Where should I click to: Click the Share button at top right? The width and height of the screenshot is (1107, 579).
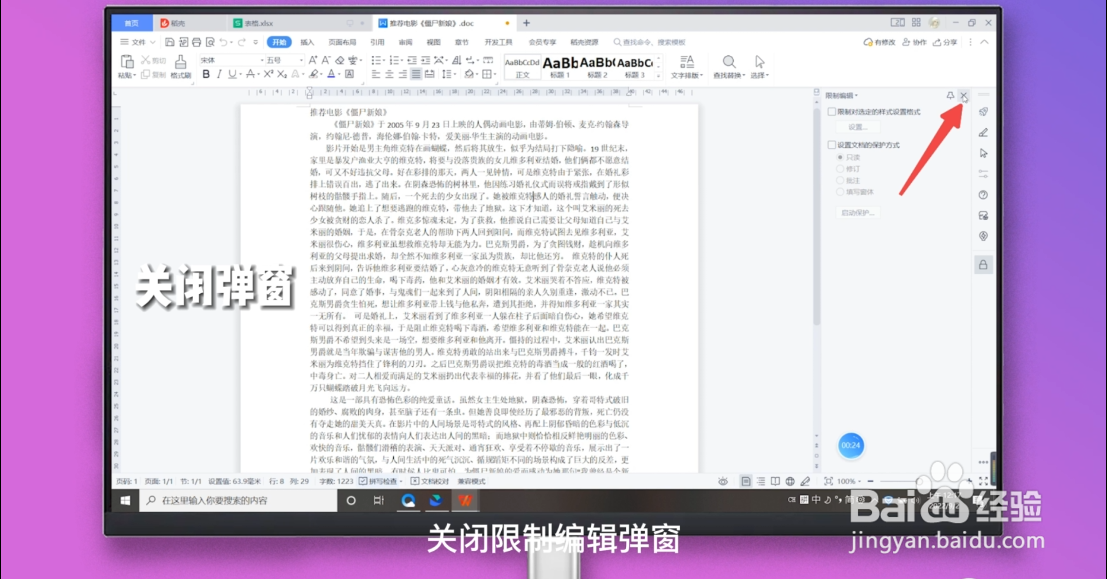coord(945,42)
